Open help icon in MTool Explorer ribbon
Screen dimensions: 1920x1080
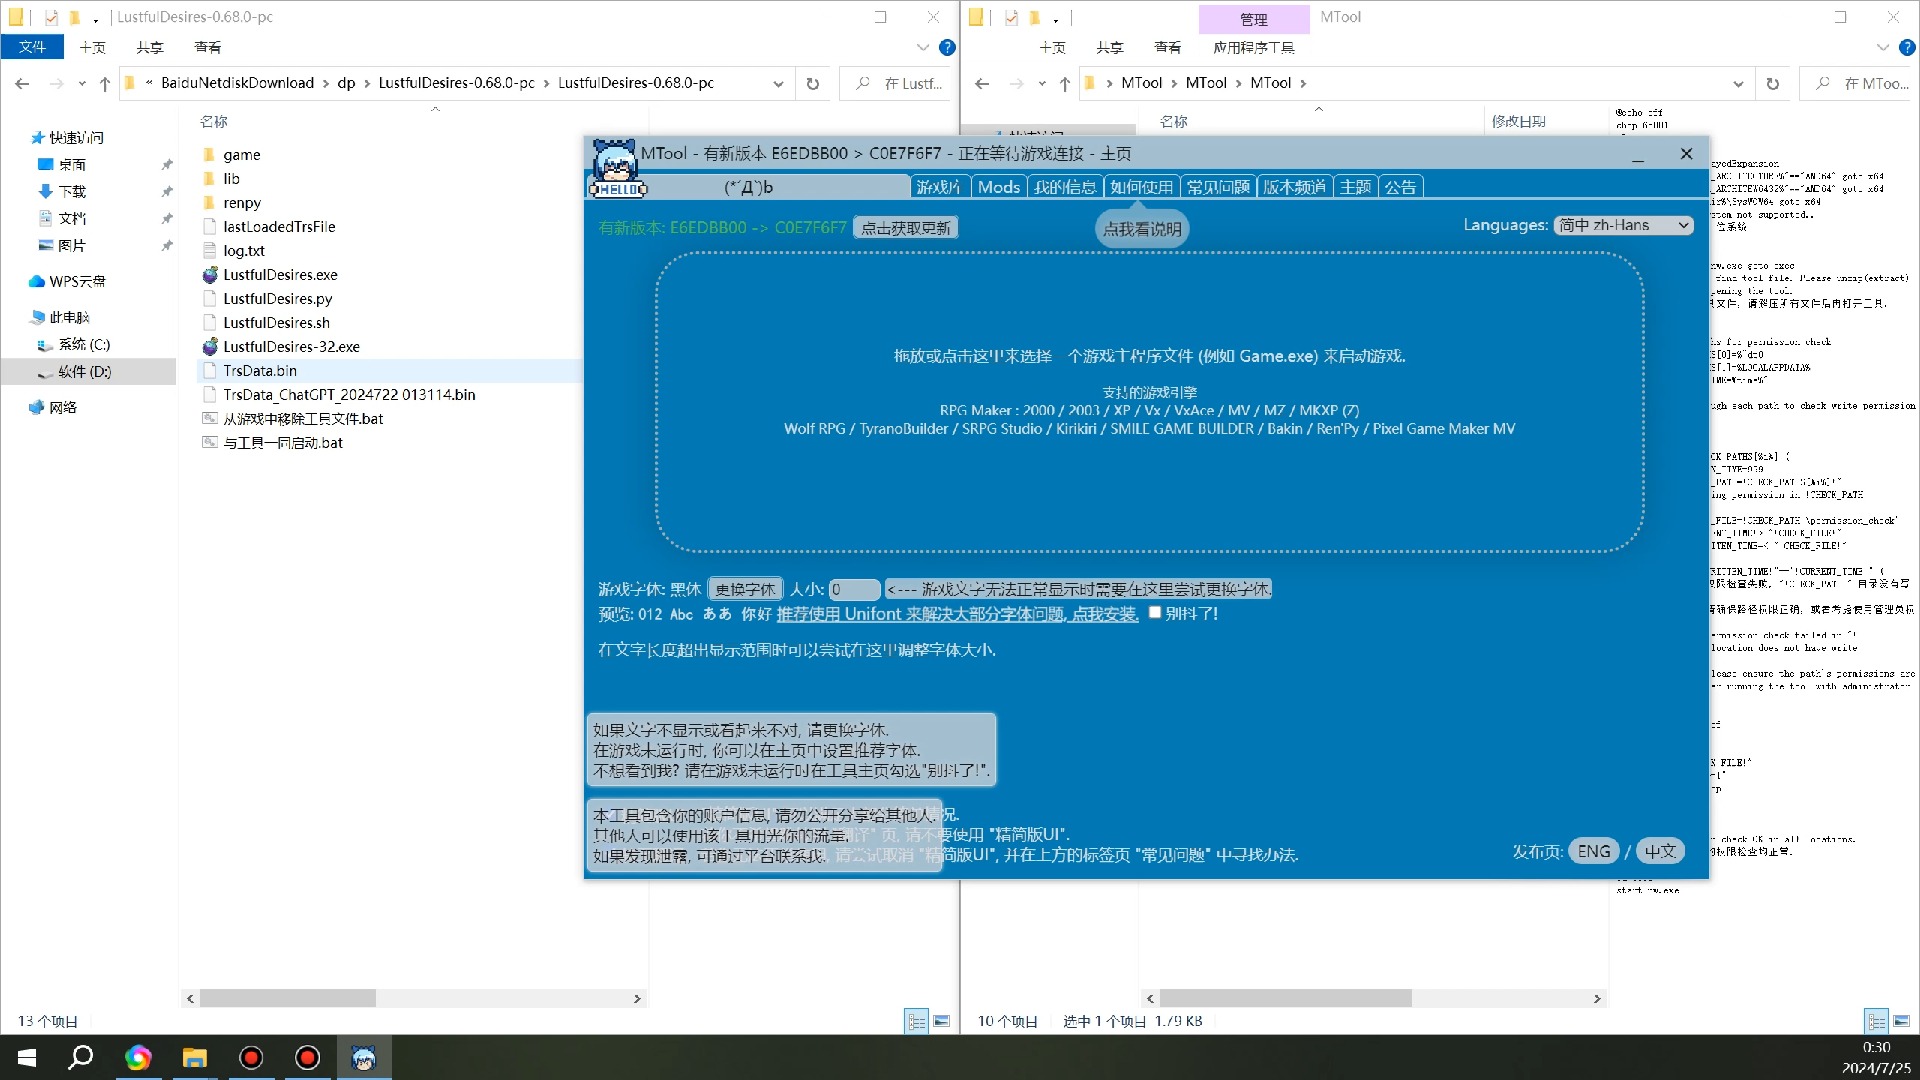(x=1907, y=47)
